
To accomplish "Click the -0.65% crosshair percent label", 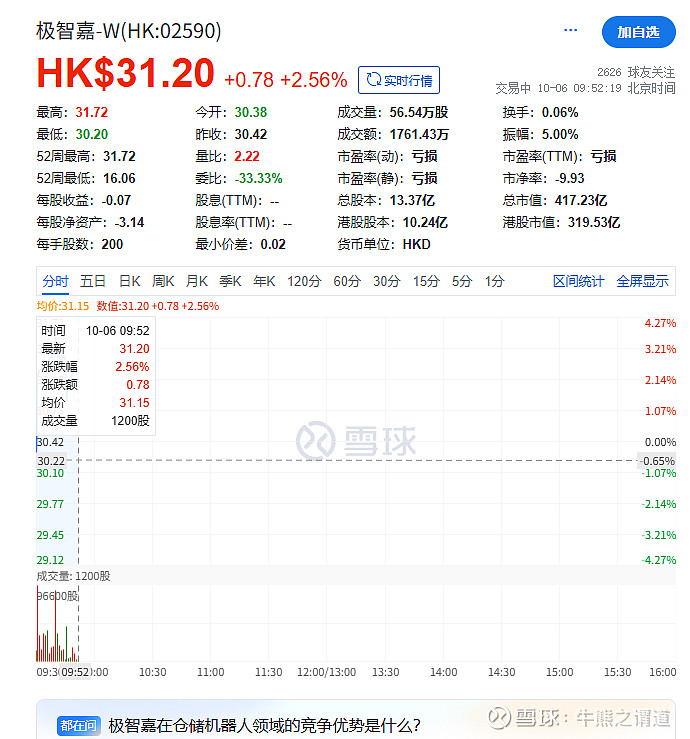I will [657, 460].
